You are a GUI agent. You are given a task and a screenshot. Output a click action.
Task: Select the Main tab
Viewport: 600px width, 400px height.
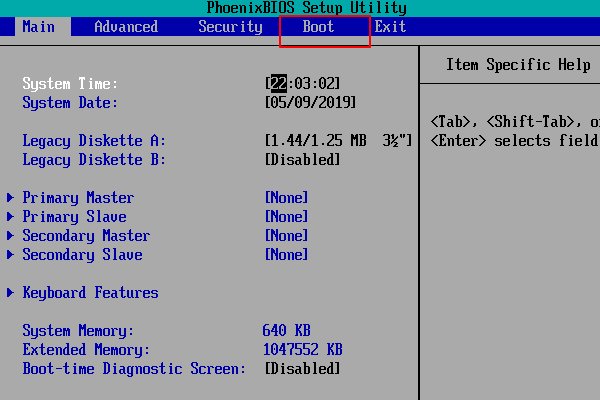[x=39, y=27]
